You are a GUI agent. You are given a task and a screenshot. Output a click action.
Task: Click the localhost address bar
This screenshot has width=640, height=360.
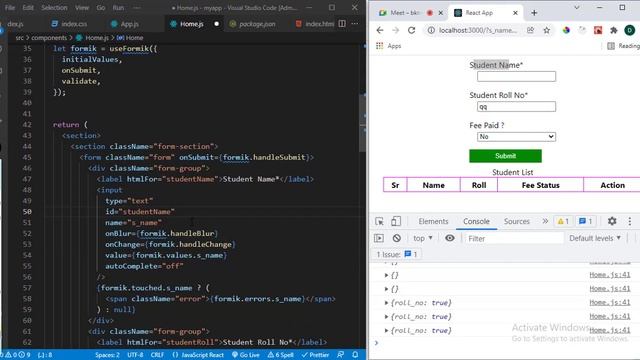pos(478,30)
